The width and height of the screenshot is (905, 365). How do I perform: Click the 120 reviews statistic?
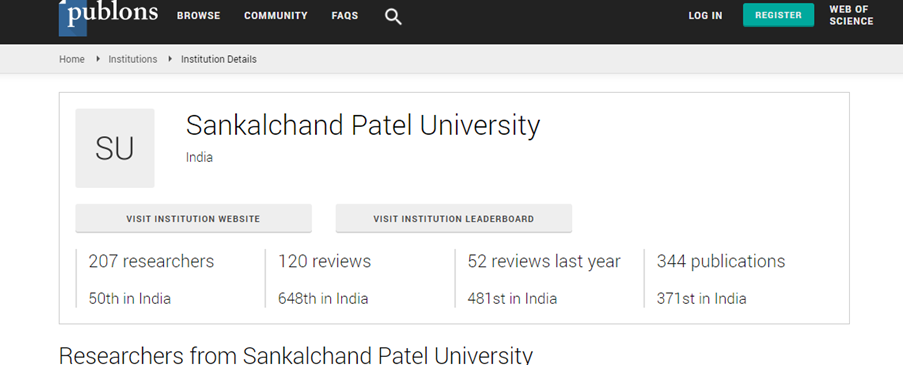pyautogui.click(x=324, y=261)
